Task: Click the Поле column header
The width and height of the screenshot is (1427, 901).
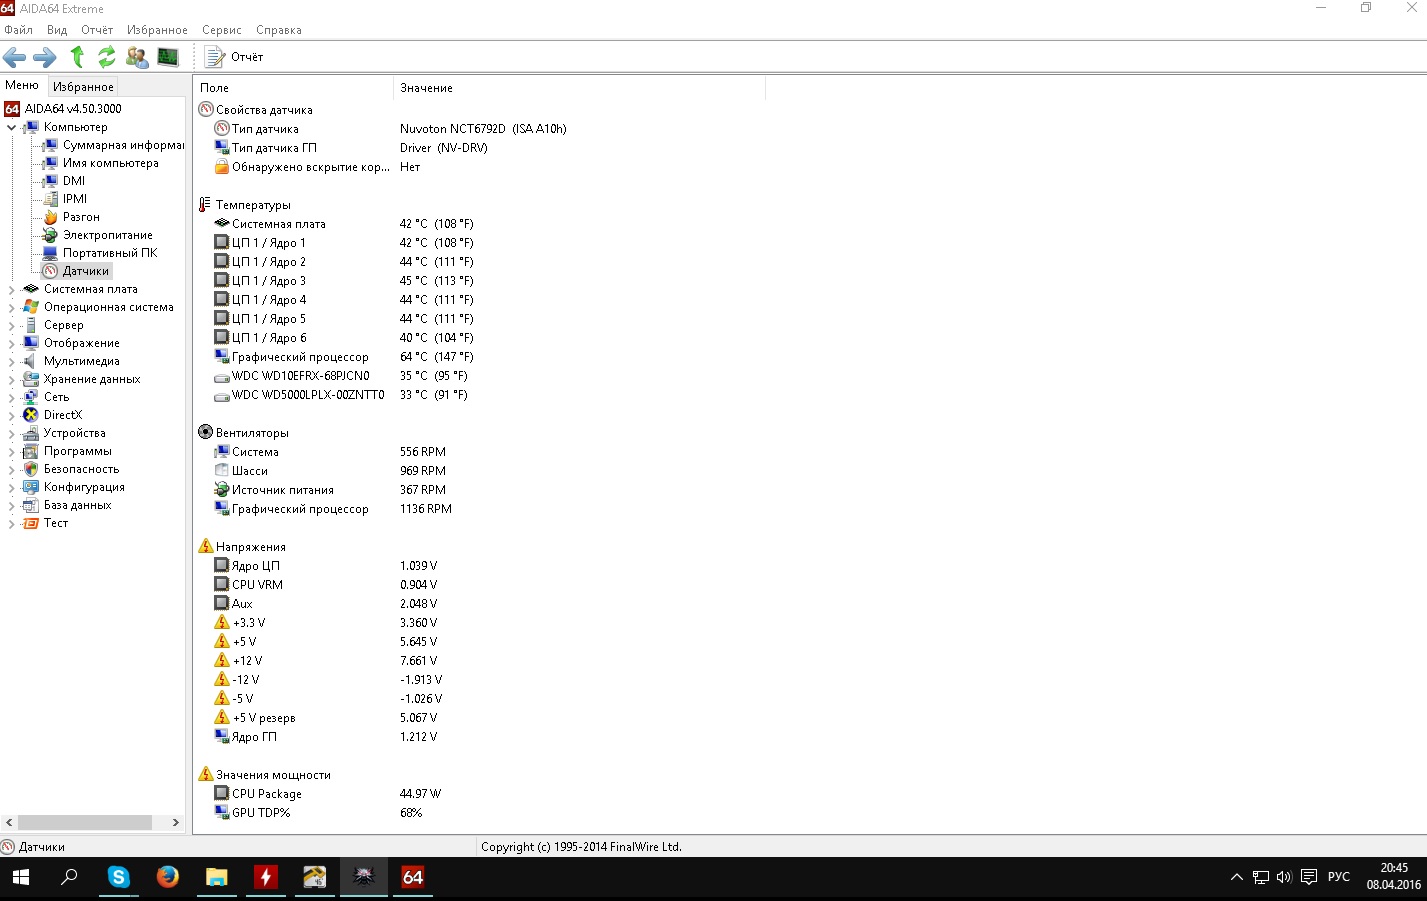Action: pos(294,88)
